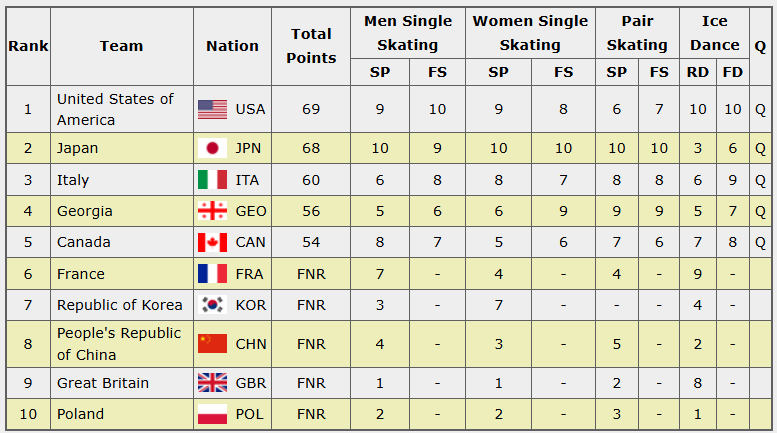Click the Great Britain flag icon
777x433 pixels.
[212, 383]
